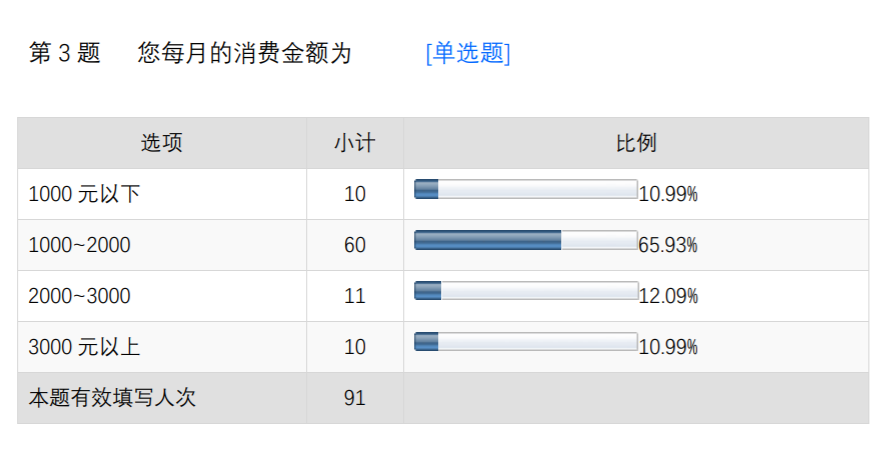Click the 选项 column header
This screenshot has width=887, height=476.
(161, 143)
